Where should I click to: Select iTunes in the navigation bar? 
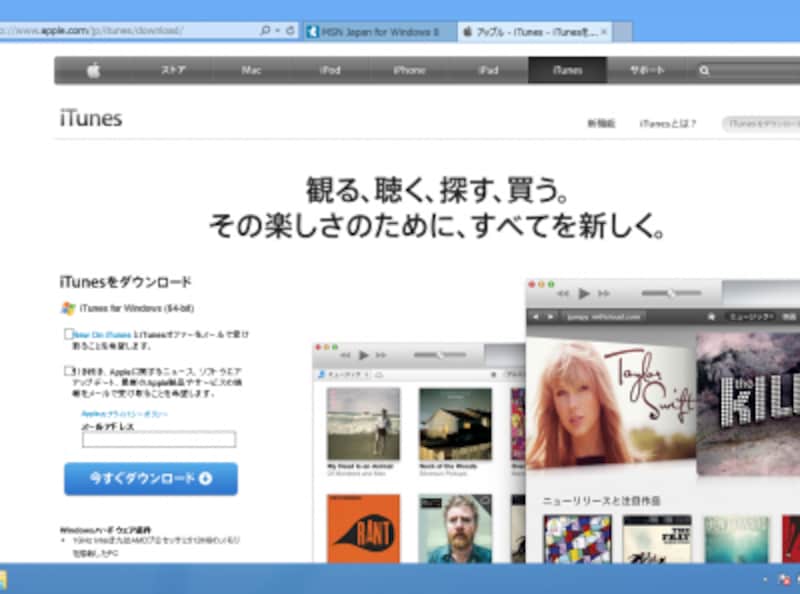[567, 70]
